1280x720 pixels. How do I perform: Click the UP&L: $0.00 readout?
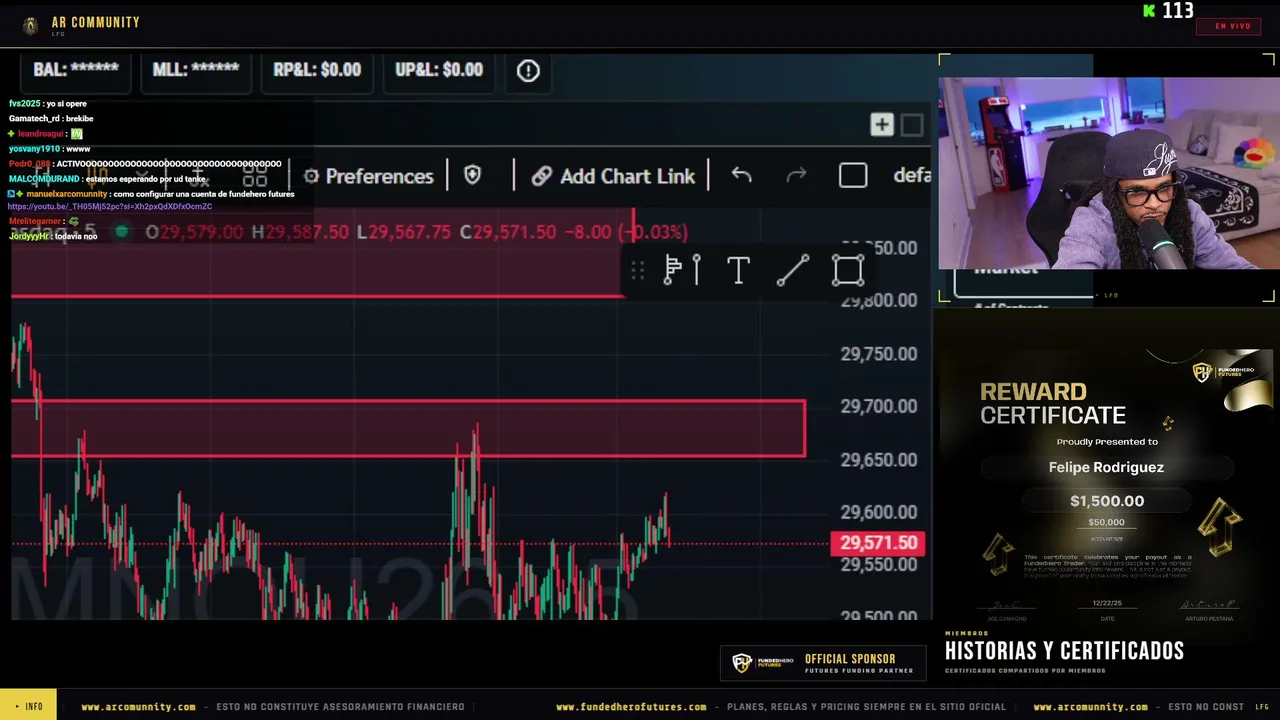click(x=439, y=70)
